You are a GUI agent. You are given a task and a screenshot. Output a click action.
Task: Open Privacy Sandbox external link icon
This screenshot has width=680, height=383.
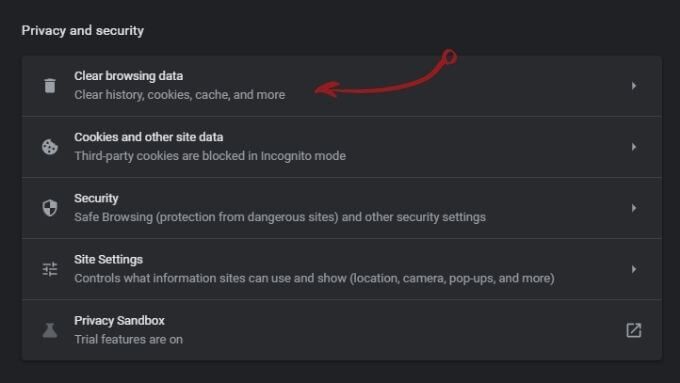[634, 330]
